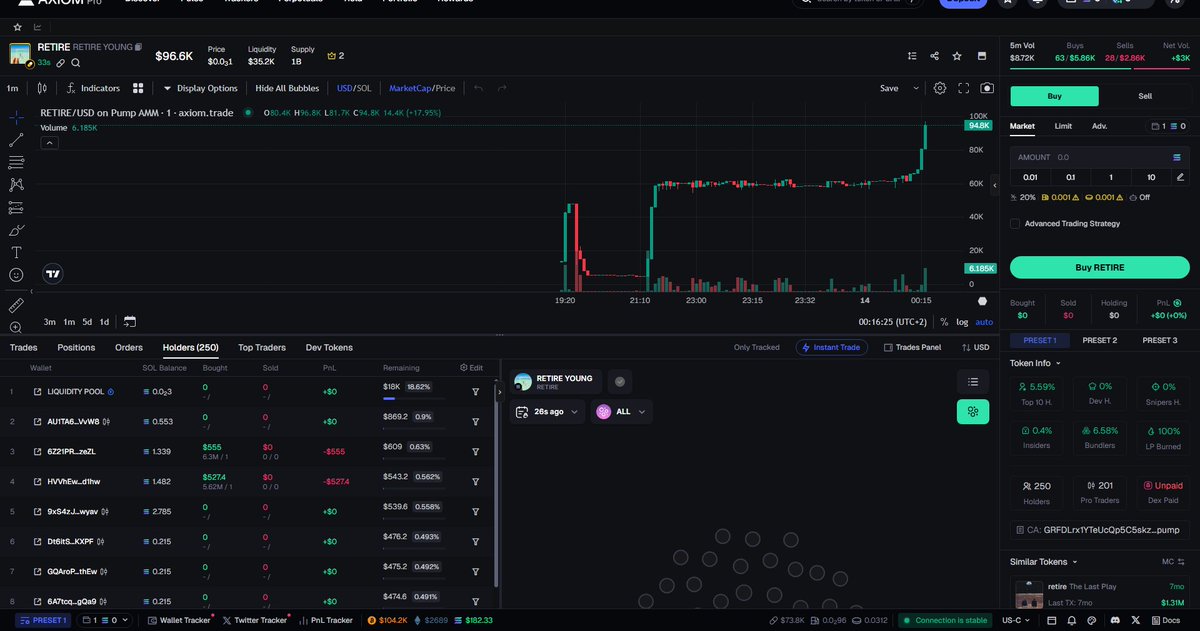Hide All Bubbles on chart
The image size is (1200, 631).
tap(286, 88)
